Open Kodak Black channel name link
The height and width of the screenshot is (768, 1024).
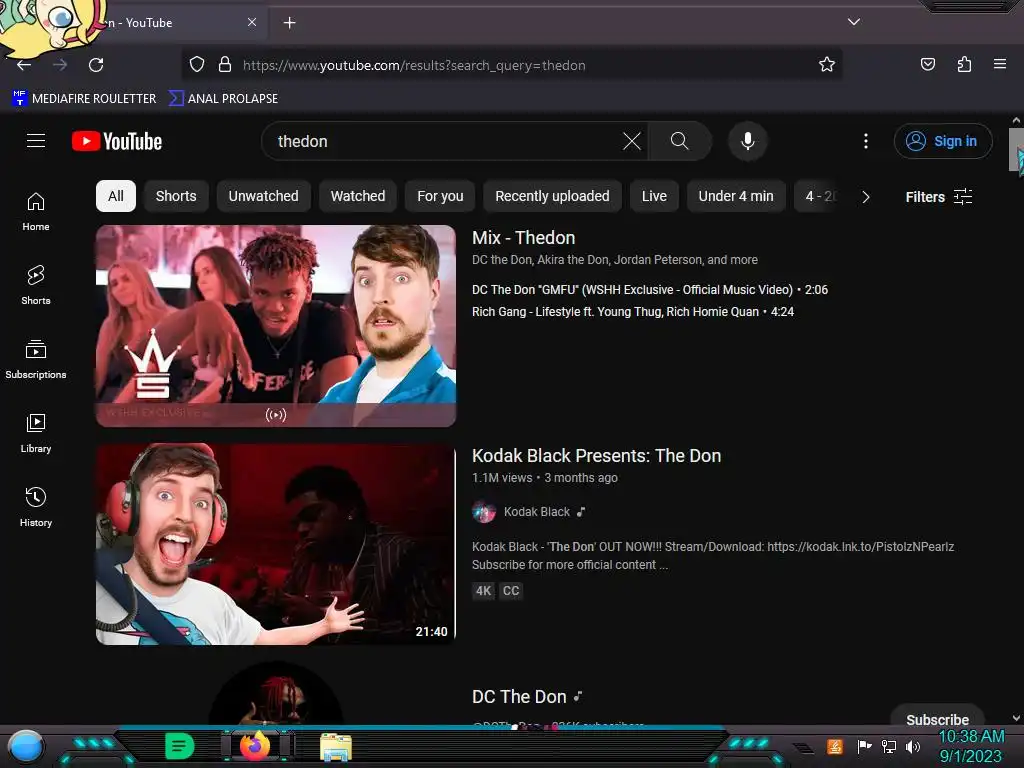tap(536, 512)
